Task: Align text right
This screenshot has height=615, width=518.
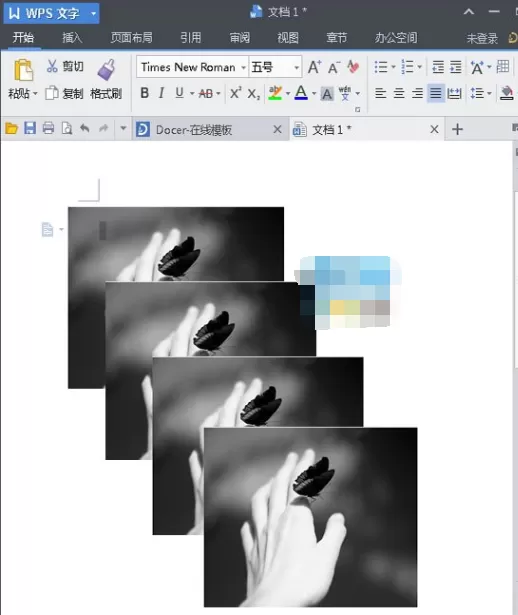Action: pos(417,93)
